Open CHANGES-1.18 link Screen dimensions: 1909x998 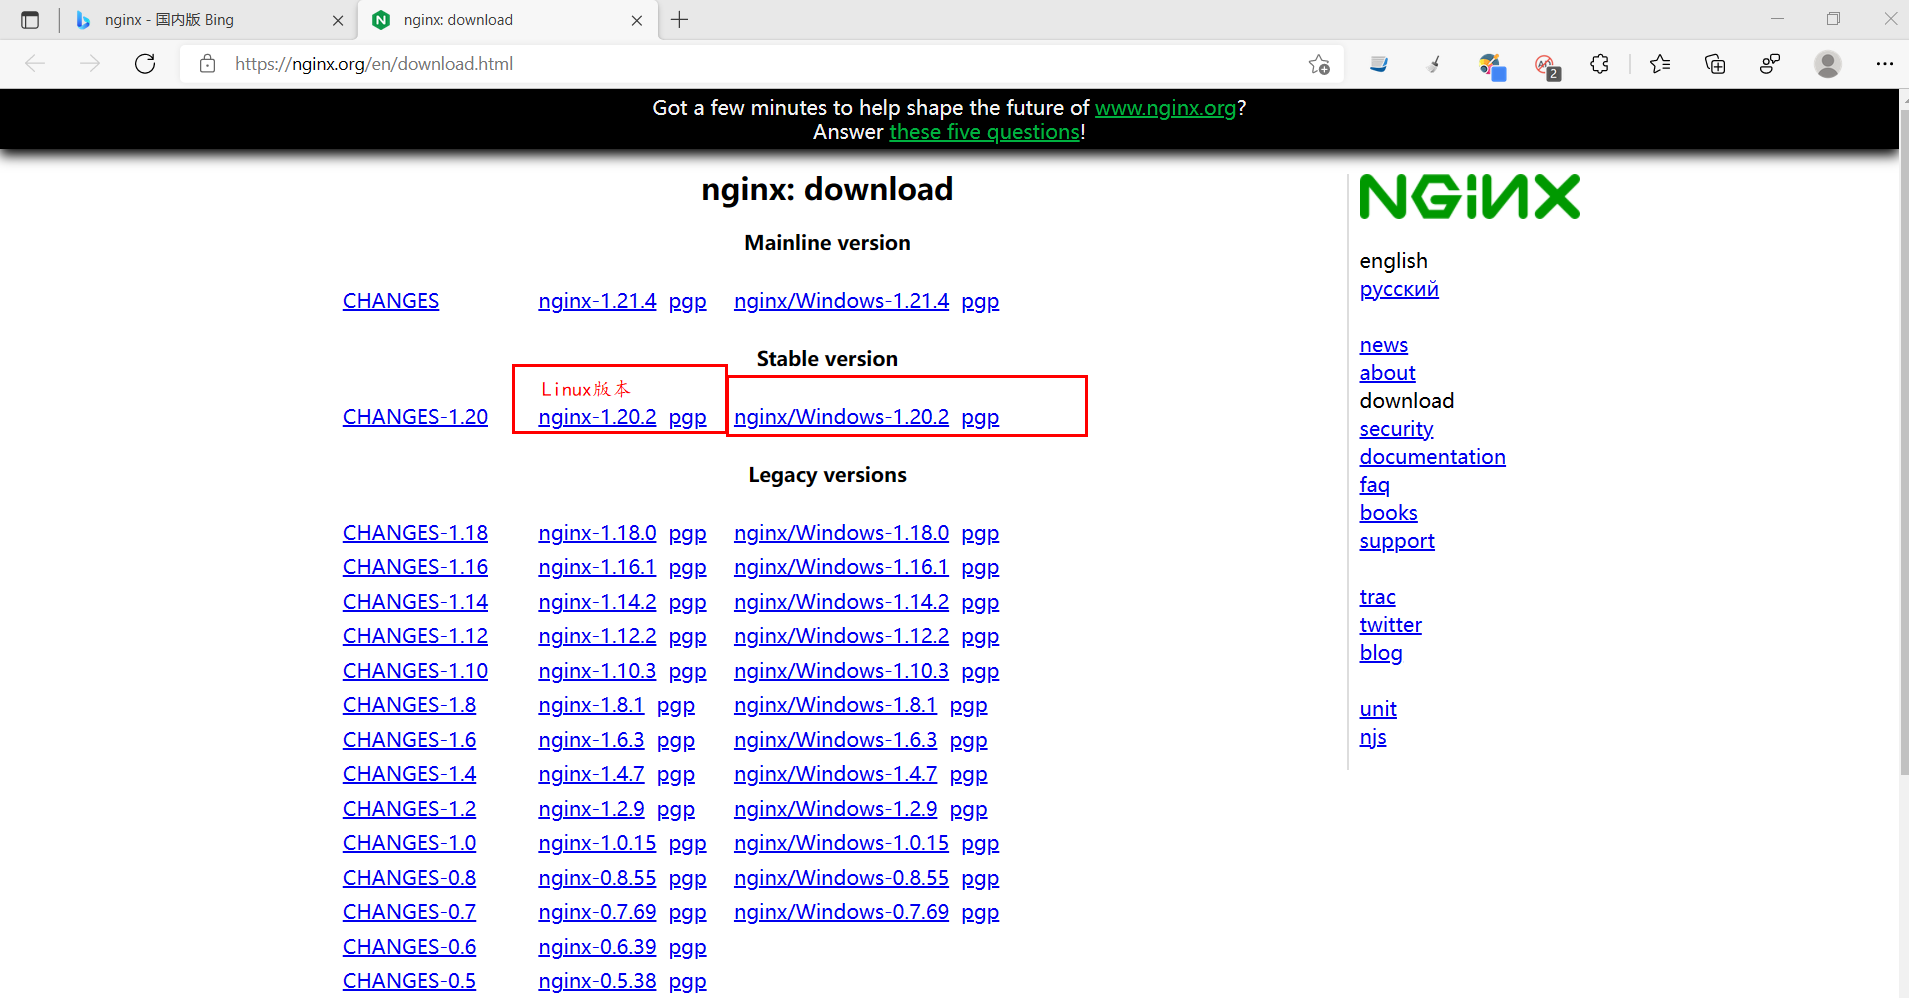point(415,533)
